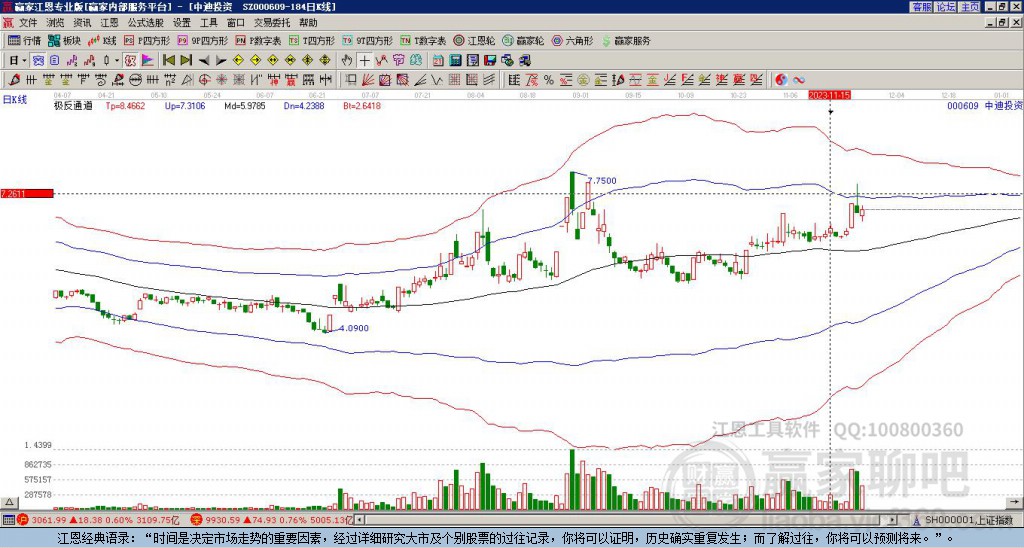Screen dimensions: 1024x548
Task: Open the 江恩轮 tool
Action: coord(473,40)
